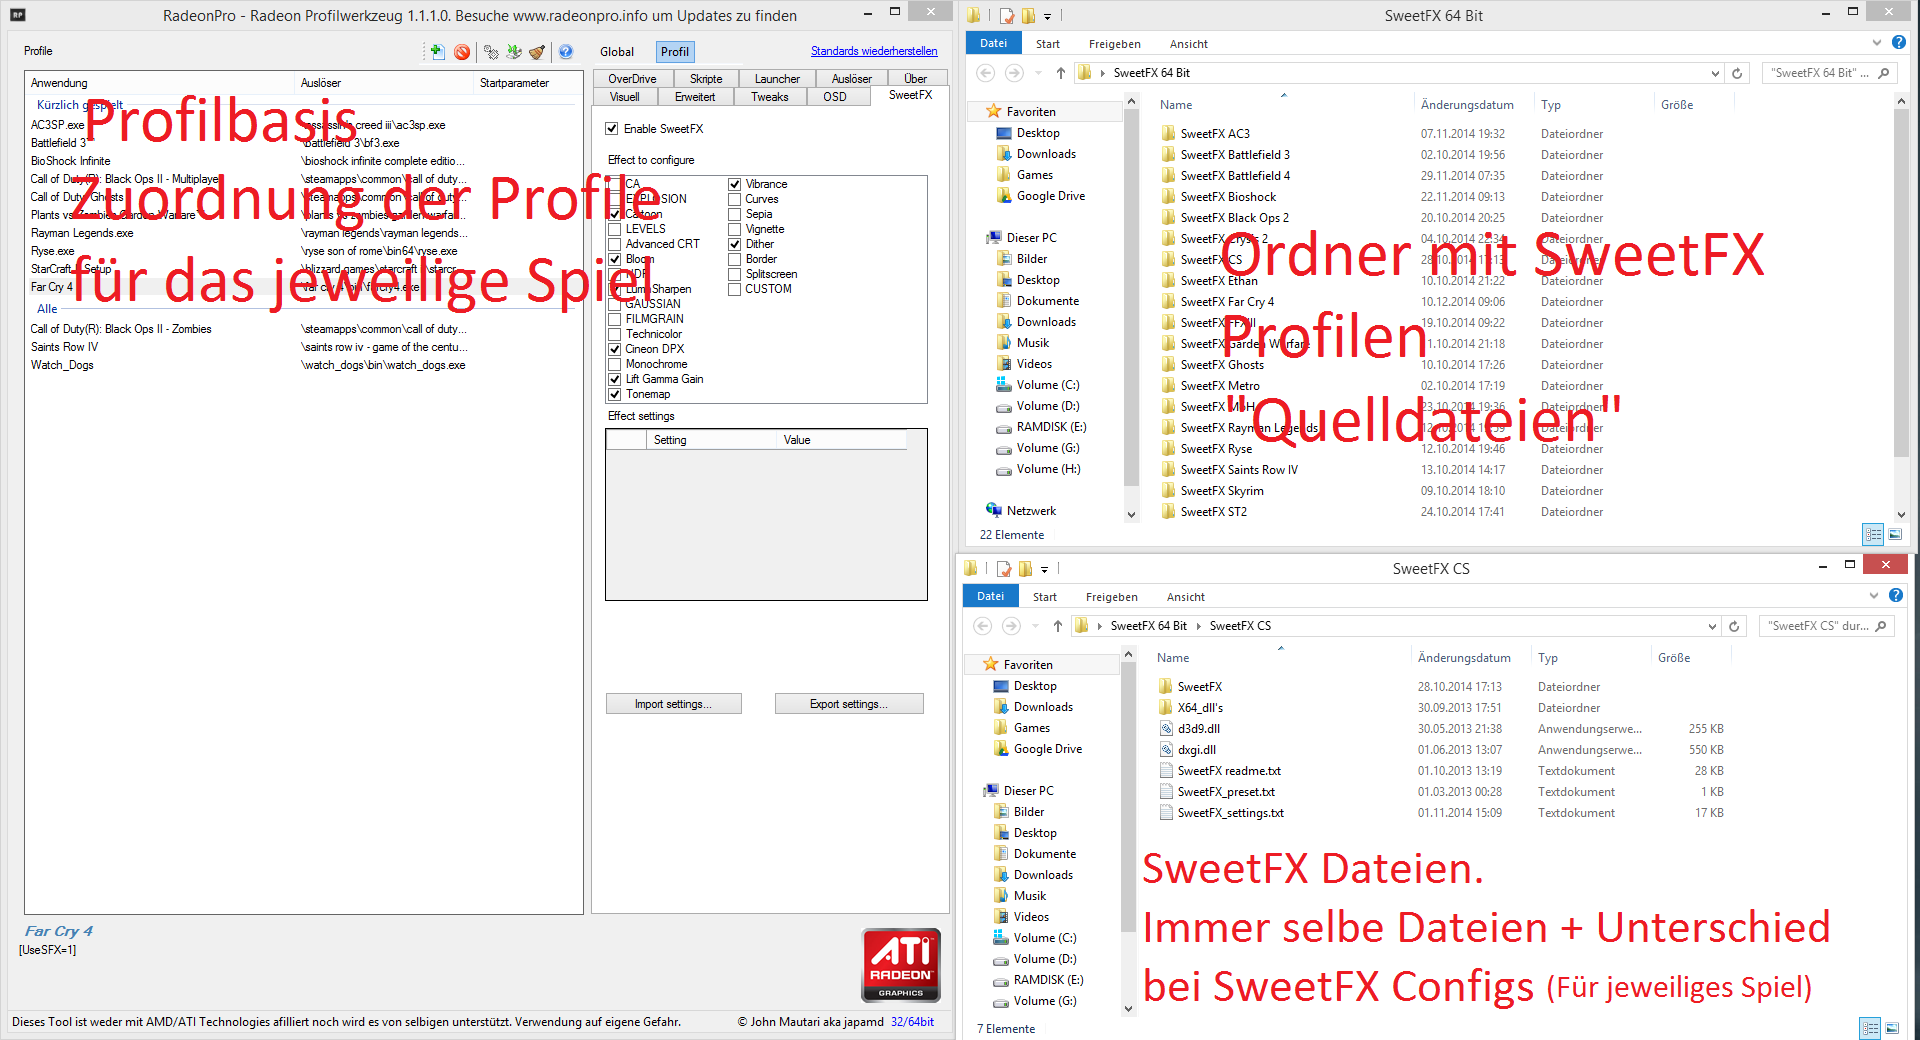Toggle the Cineon DPX checkbox
1920x1040 pixels.
(615, 349)
